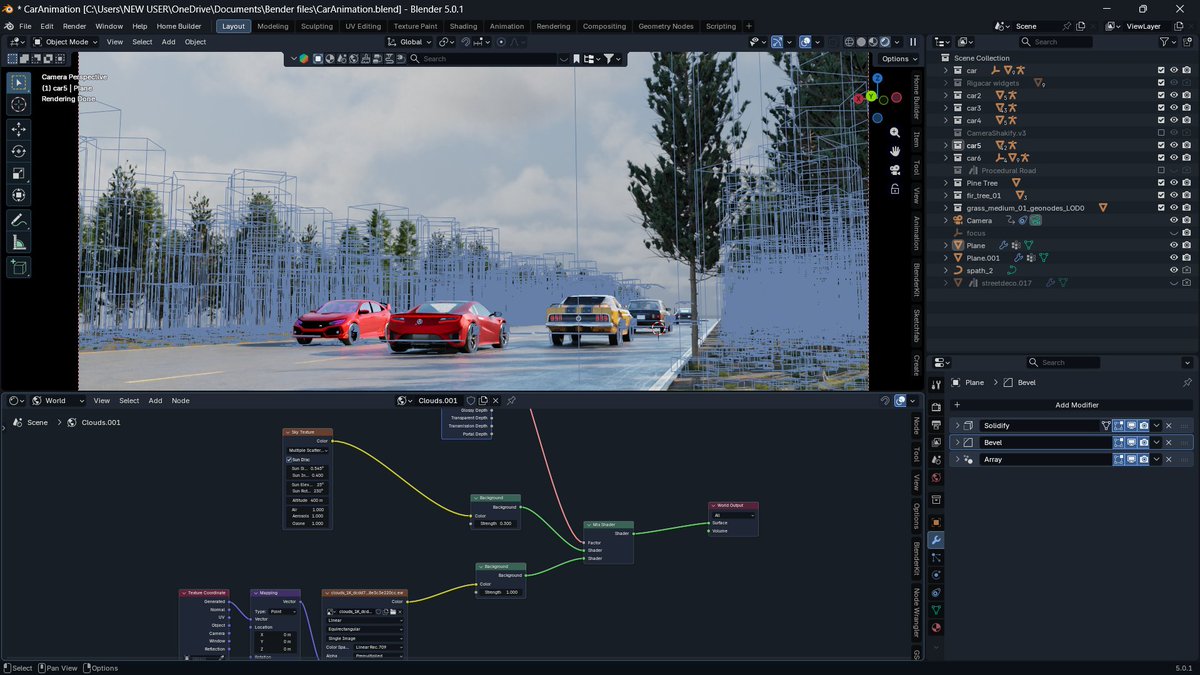Expand the Plane object tree row
Image resolution: width=1200 pixels, height=675 pixels.
pyautogui.click(x=946, y=245)
